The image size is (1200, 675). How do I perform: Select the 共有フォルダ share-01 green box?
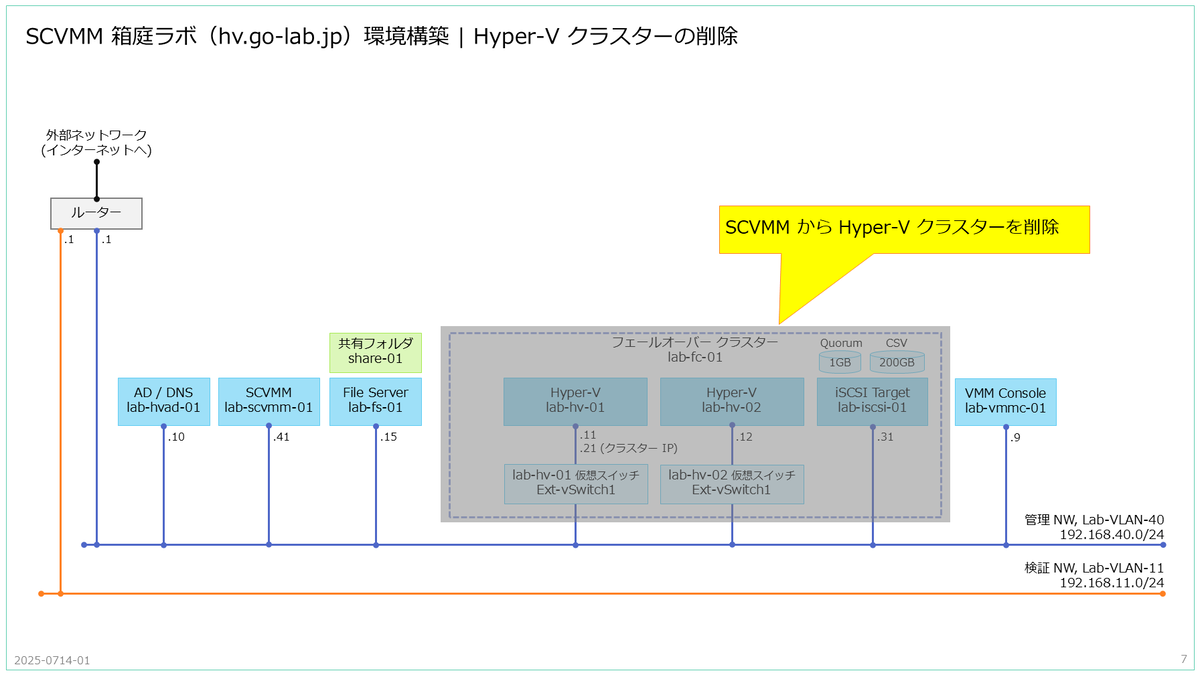(376, 352)
